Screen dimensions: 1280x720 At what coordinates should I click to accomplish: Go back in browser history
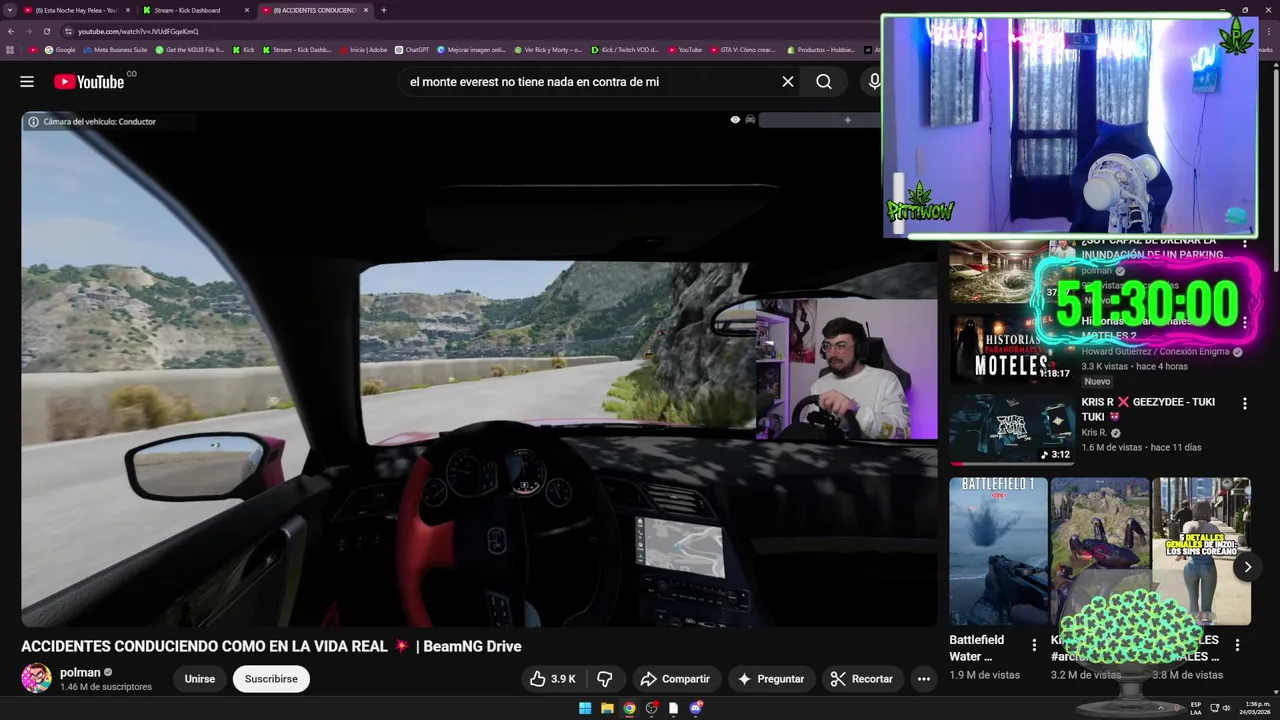tap(10, 31)
